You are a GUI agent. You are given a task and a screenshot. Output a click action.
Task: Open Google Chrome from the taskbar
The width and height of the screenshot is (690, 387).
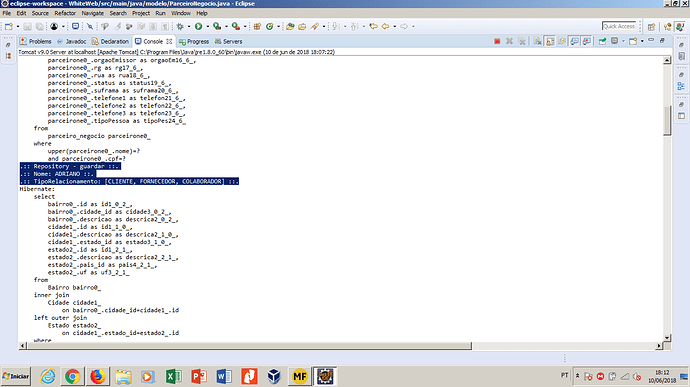coord(73,376)
